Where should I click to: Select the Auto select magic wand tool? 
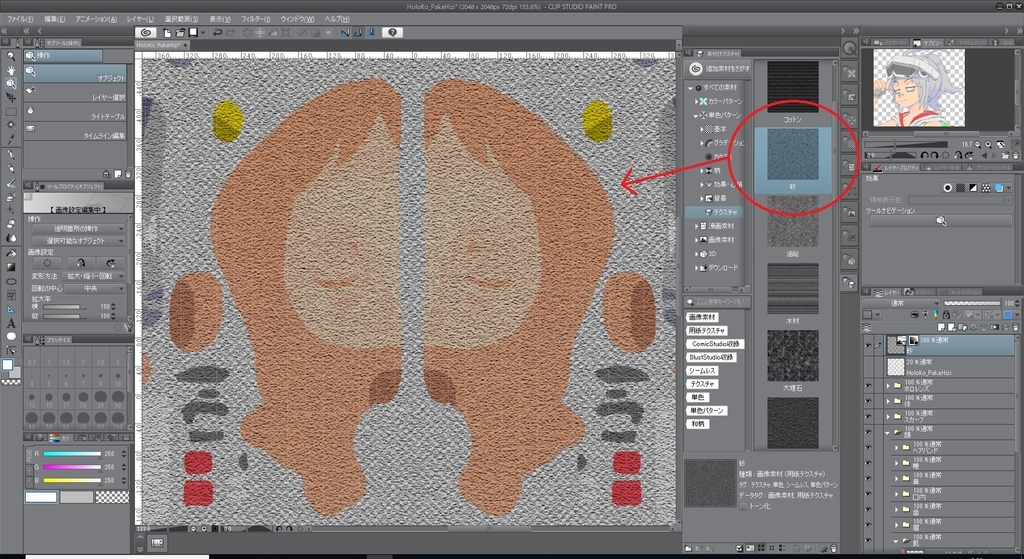11,125
